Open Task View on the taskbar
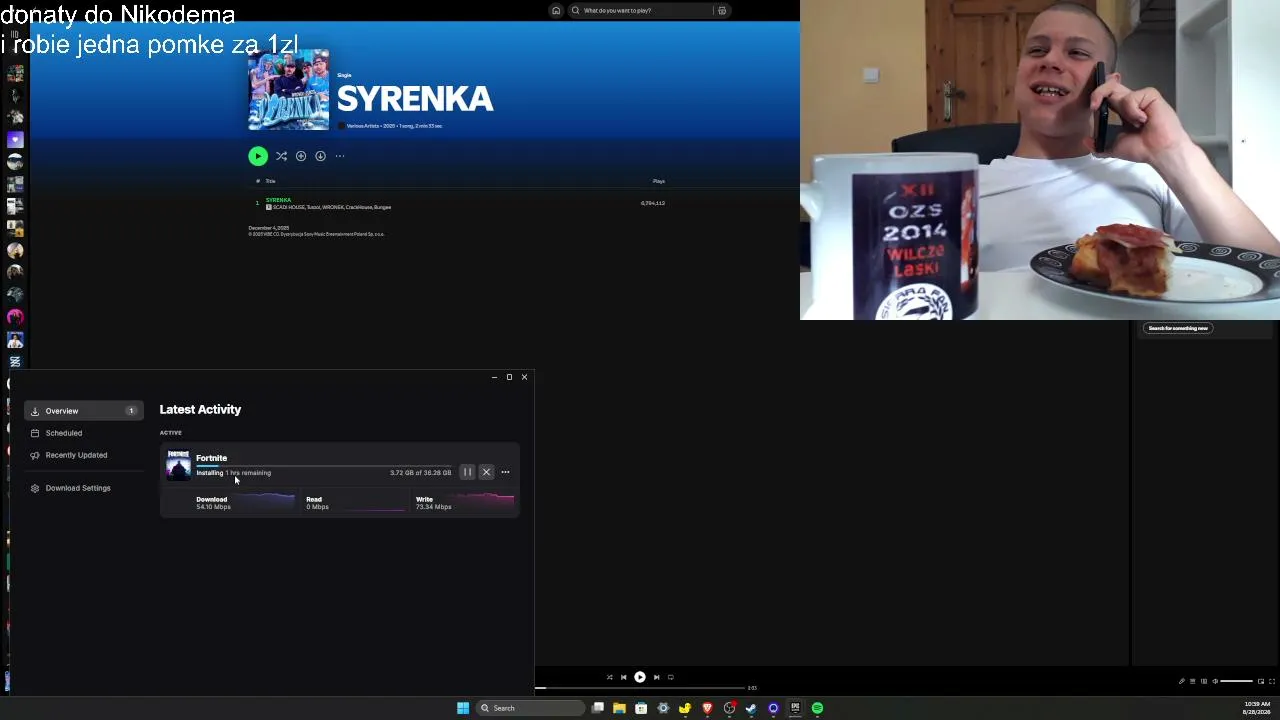 (598, 708)
